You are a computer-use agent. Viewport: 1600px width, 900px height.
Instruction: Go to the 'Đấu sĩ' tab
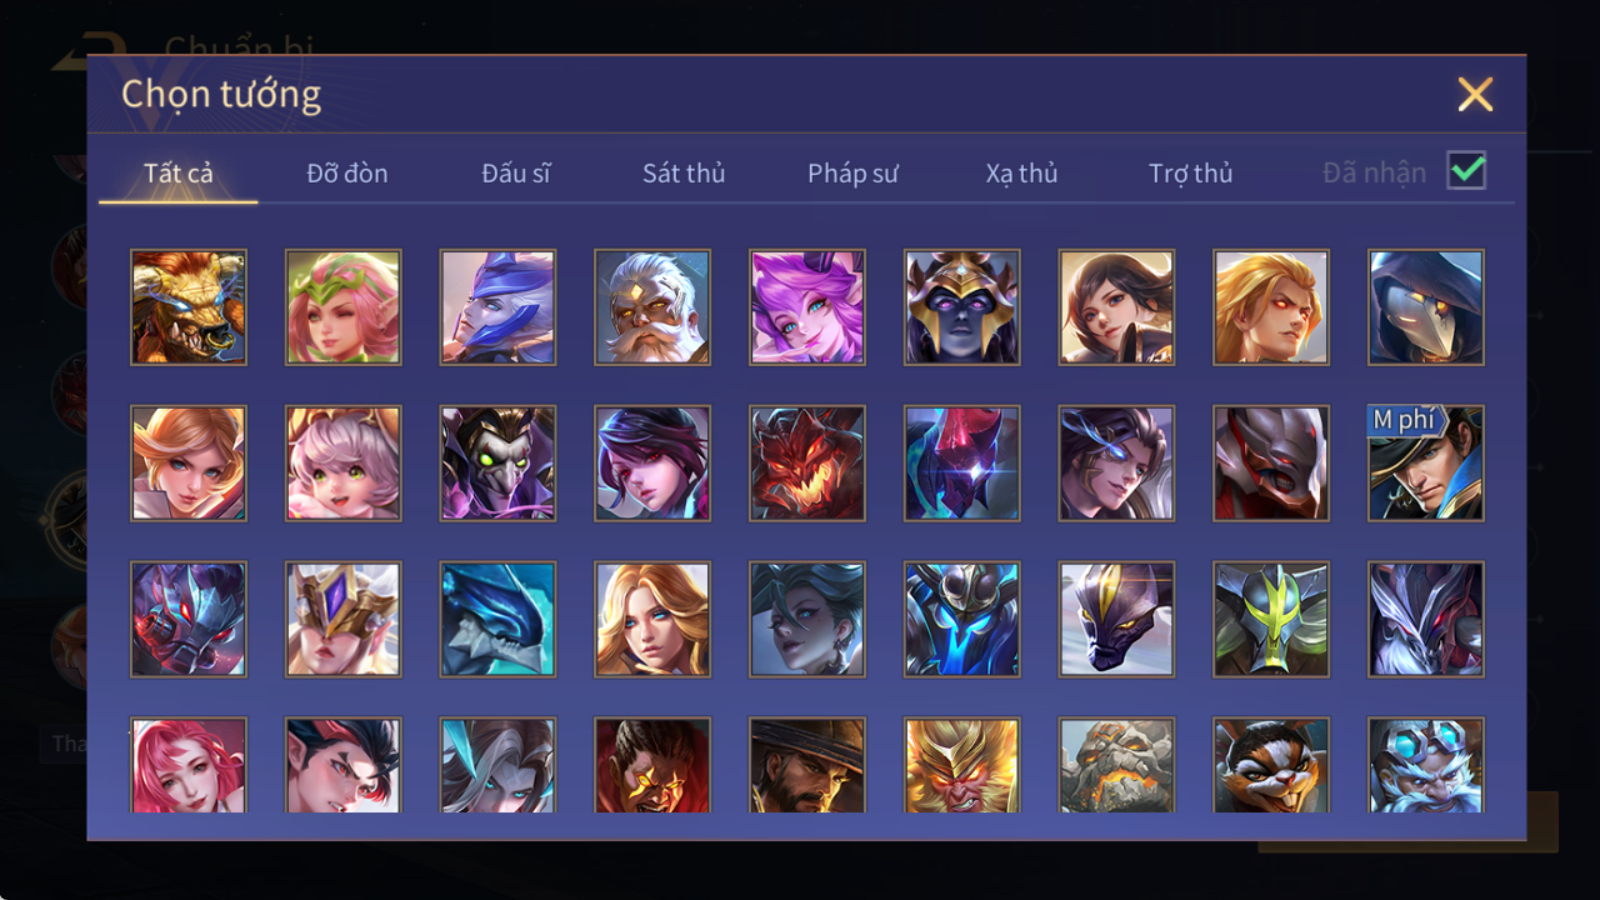coord(516,173)
